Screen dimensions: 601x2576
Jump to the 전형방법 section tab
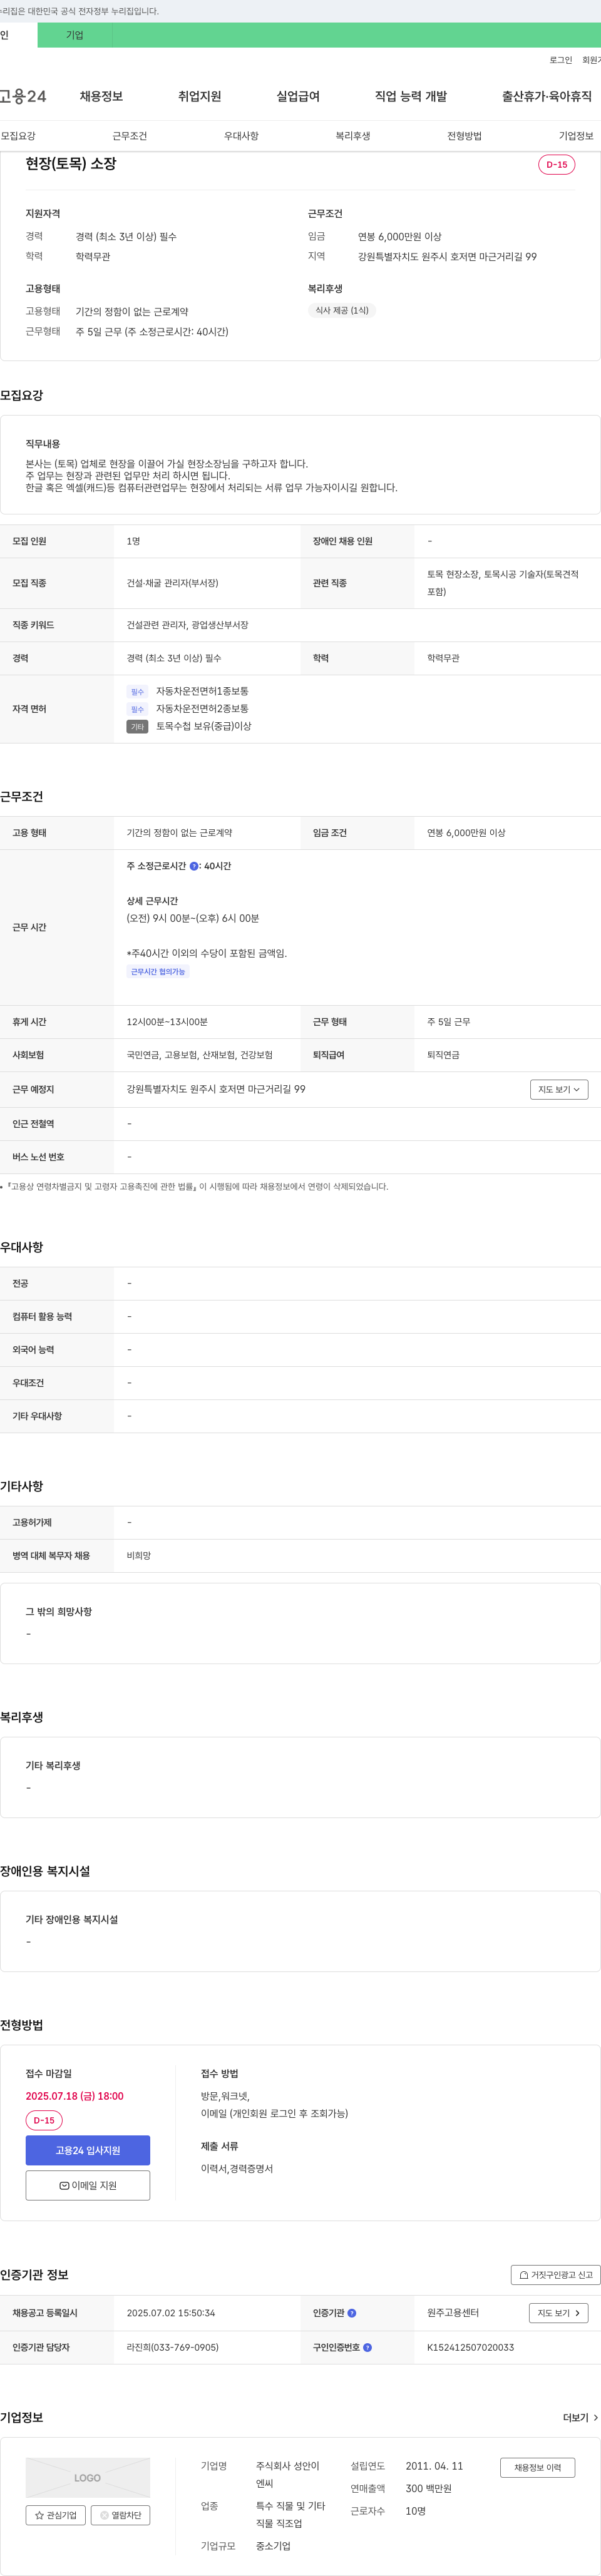click(464, 136)
